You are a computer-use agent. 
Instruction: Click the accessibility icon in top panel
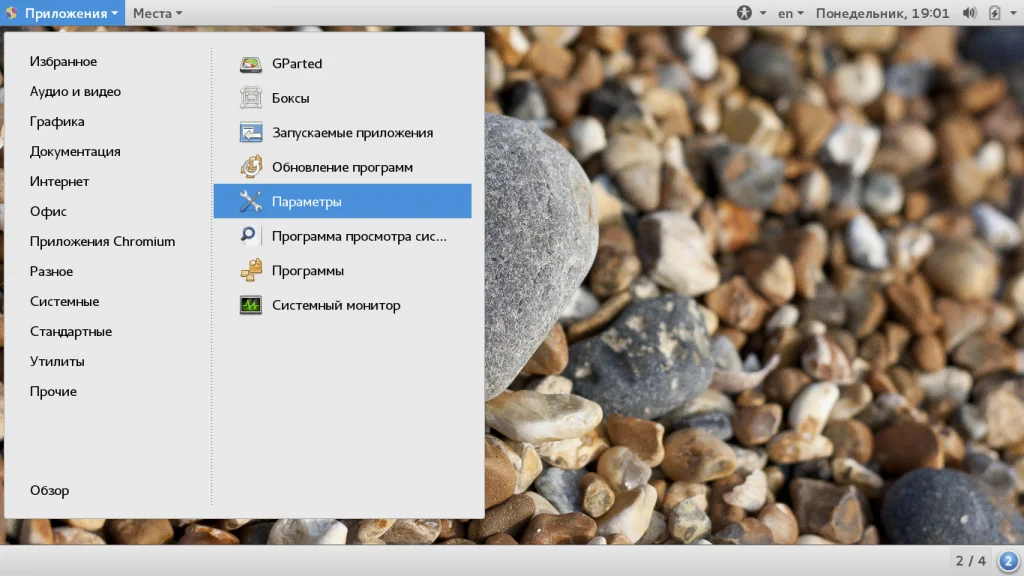744,12
